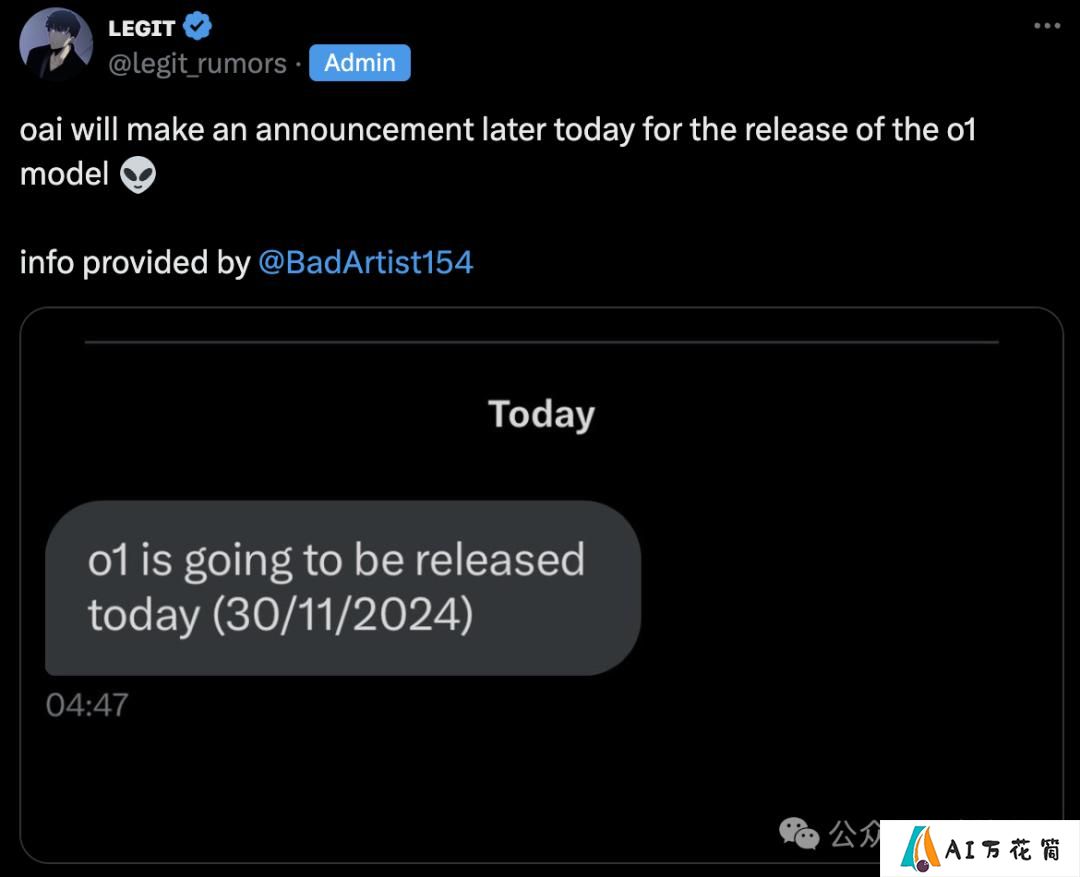Screen dimensions: 1080x877
Task: Click the Admin badge
Action: click(x=360, y=63)
